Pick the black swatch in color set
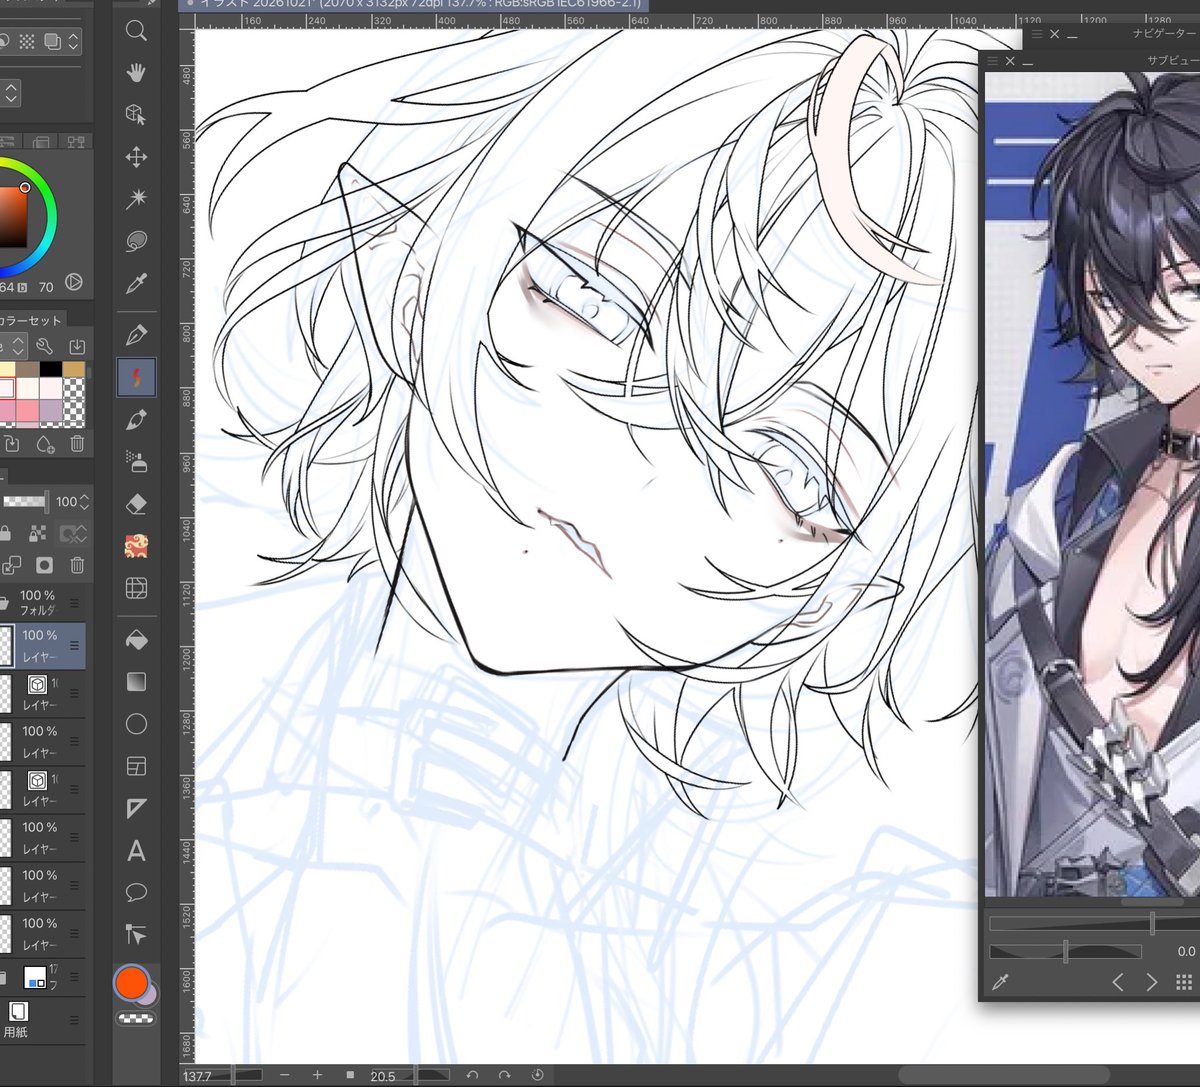The width and height of the screenshot is (1200, 1087). 51,370
